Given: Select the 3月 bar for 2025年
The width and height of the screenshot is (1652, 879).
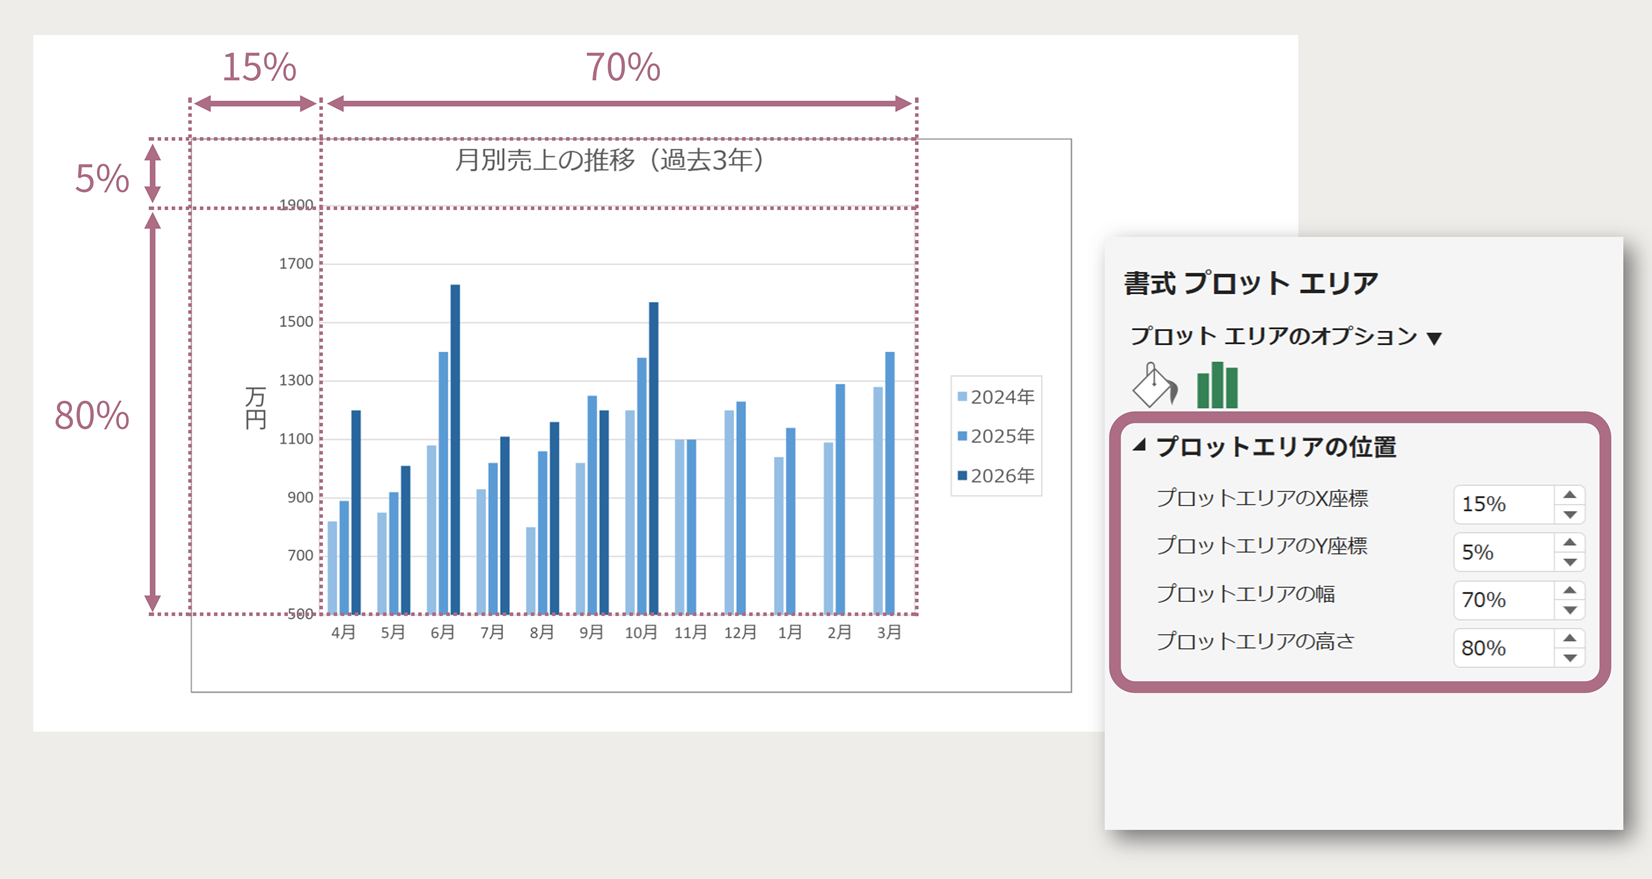Looking at the screenshot, I should point(890,483).
